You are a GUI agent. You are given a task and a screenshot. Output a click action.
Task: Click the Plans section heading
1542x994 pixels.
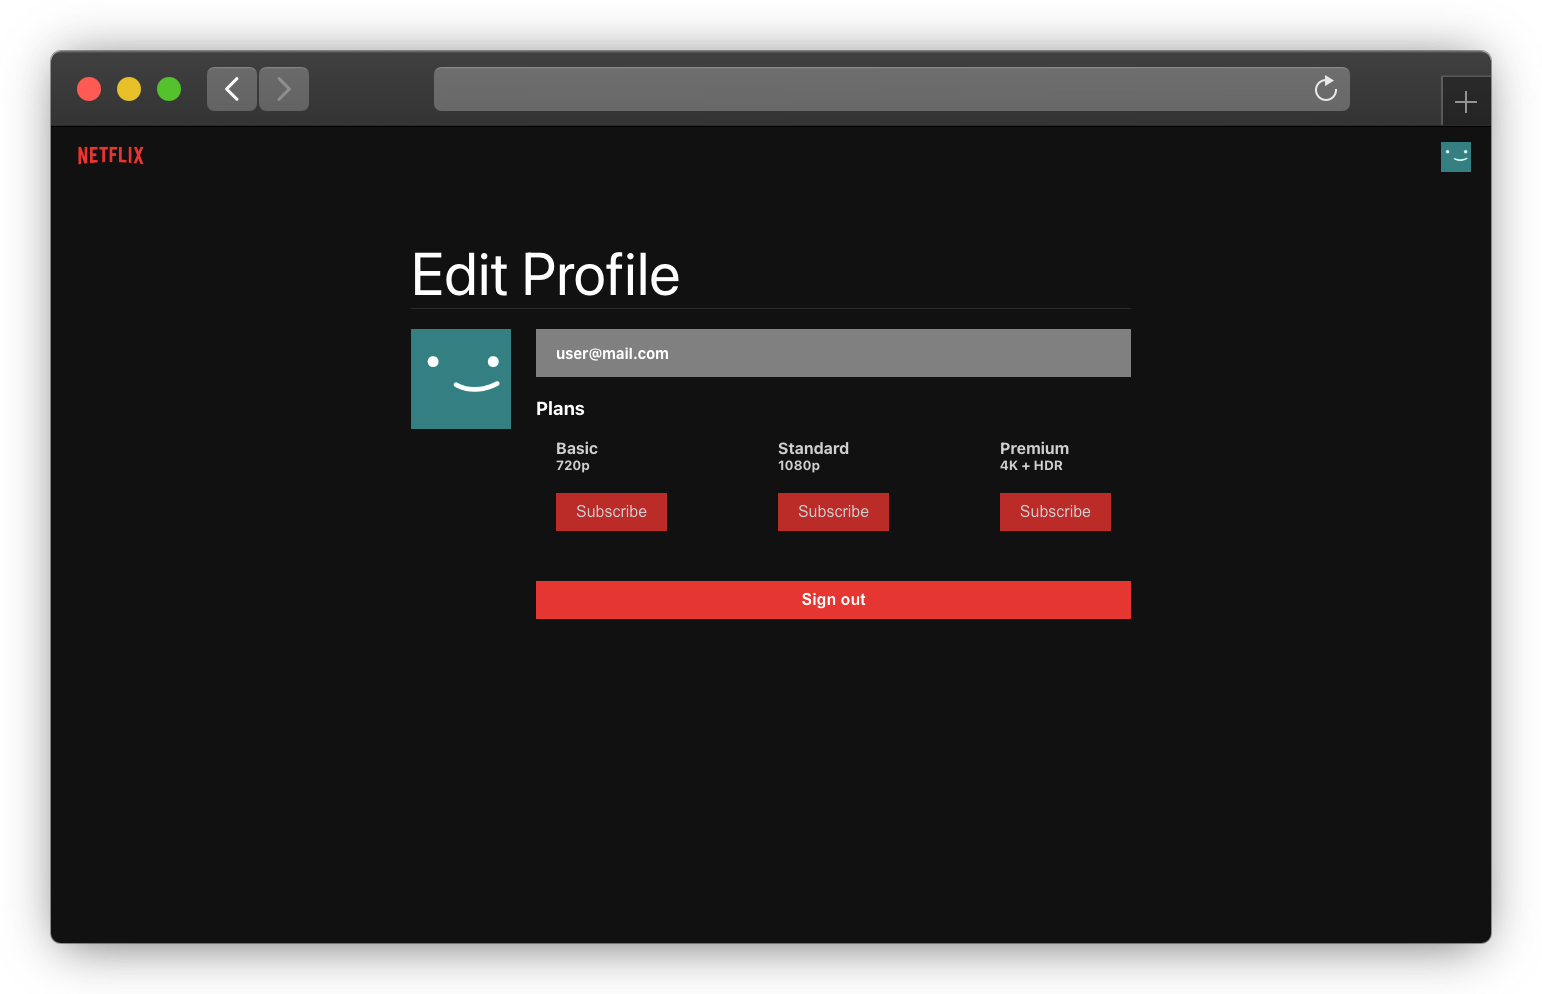560,408
